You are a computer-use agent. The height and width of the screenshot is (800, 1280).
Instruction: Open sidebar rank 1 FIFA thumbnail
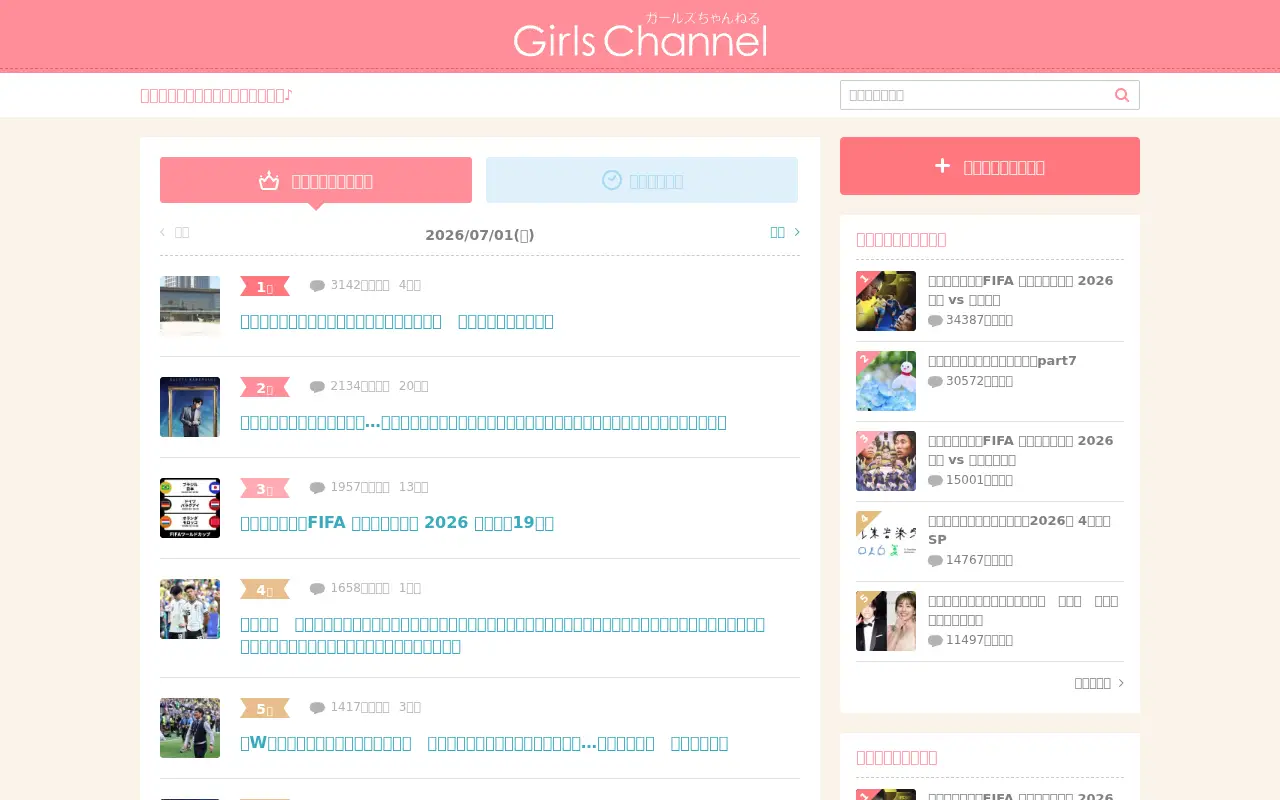tap(886, 301)
